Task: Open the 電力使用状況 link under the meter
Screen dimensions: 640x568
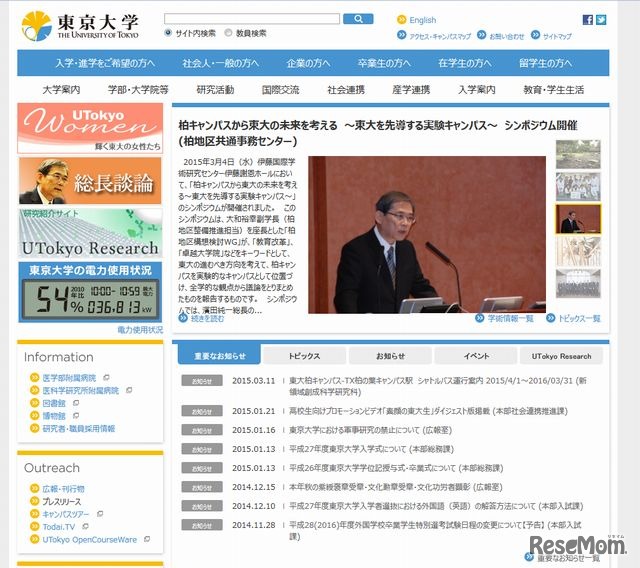Action: pos(140,329)
